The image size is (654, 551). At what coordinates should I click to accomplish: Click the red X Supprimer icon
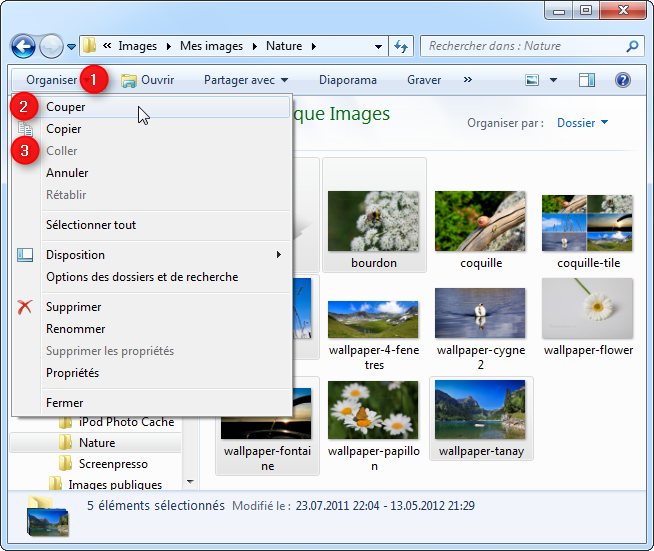click(x=26, y=307)
